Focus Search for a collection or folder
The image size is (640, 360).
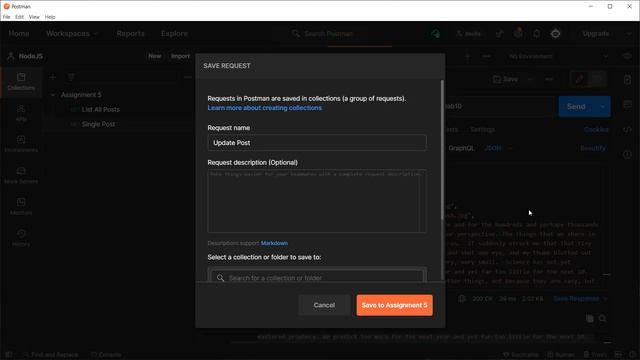(317, 278)
